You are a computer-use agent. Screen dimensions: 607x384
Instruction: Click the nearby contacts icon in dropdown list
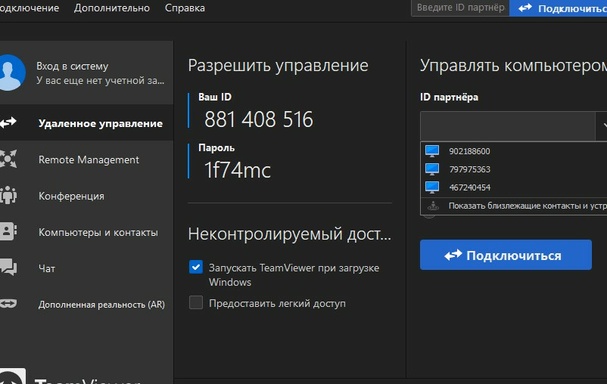[x=433, y=206]
